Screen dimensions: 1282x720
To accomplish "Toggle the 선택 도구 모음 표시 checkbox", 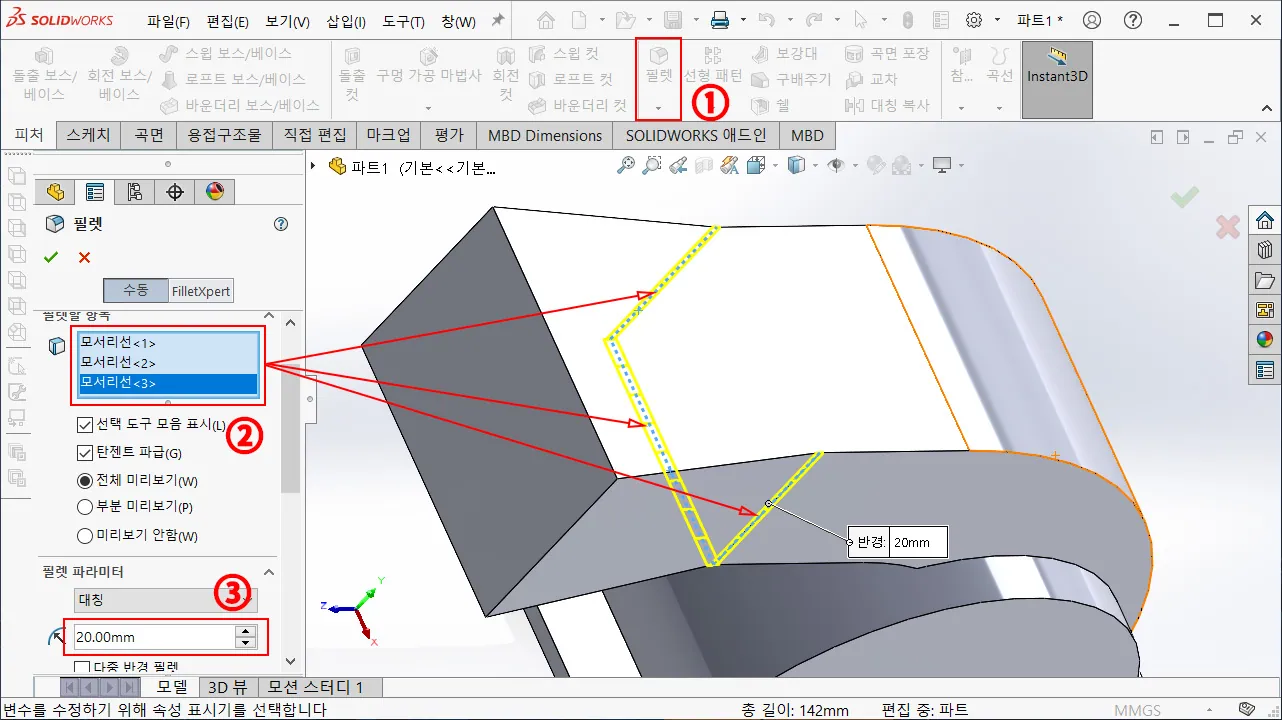I will [85, 424].
